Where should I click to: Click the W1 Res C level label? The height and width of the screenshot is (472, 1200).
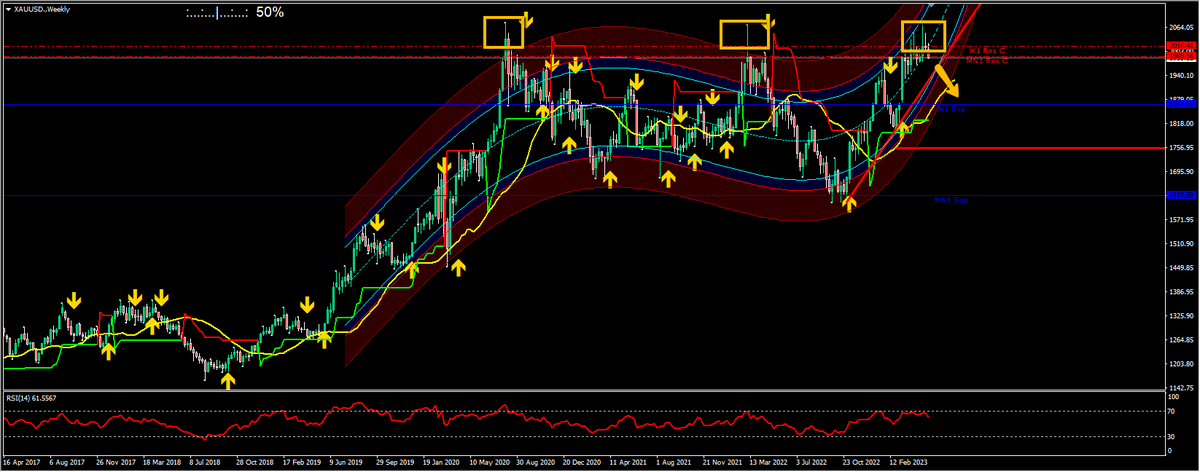tap(988, 49)
